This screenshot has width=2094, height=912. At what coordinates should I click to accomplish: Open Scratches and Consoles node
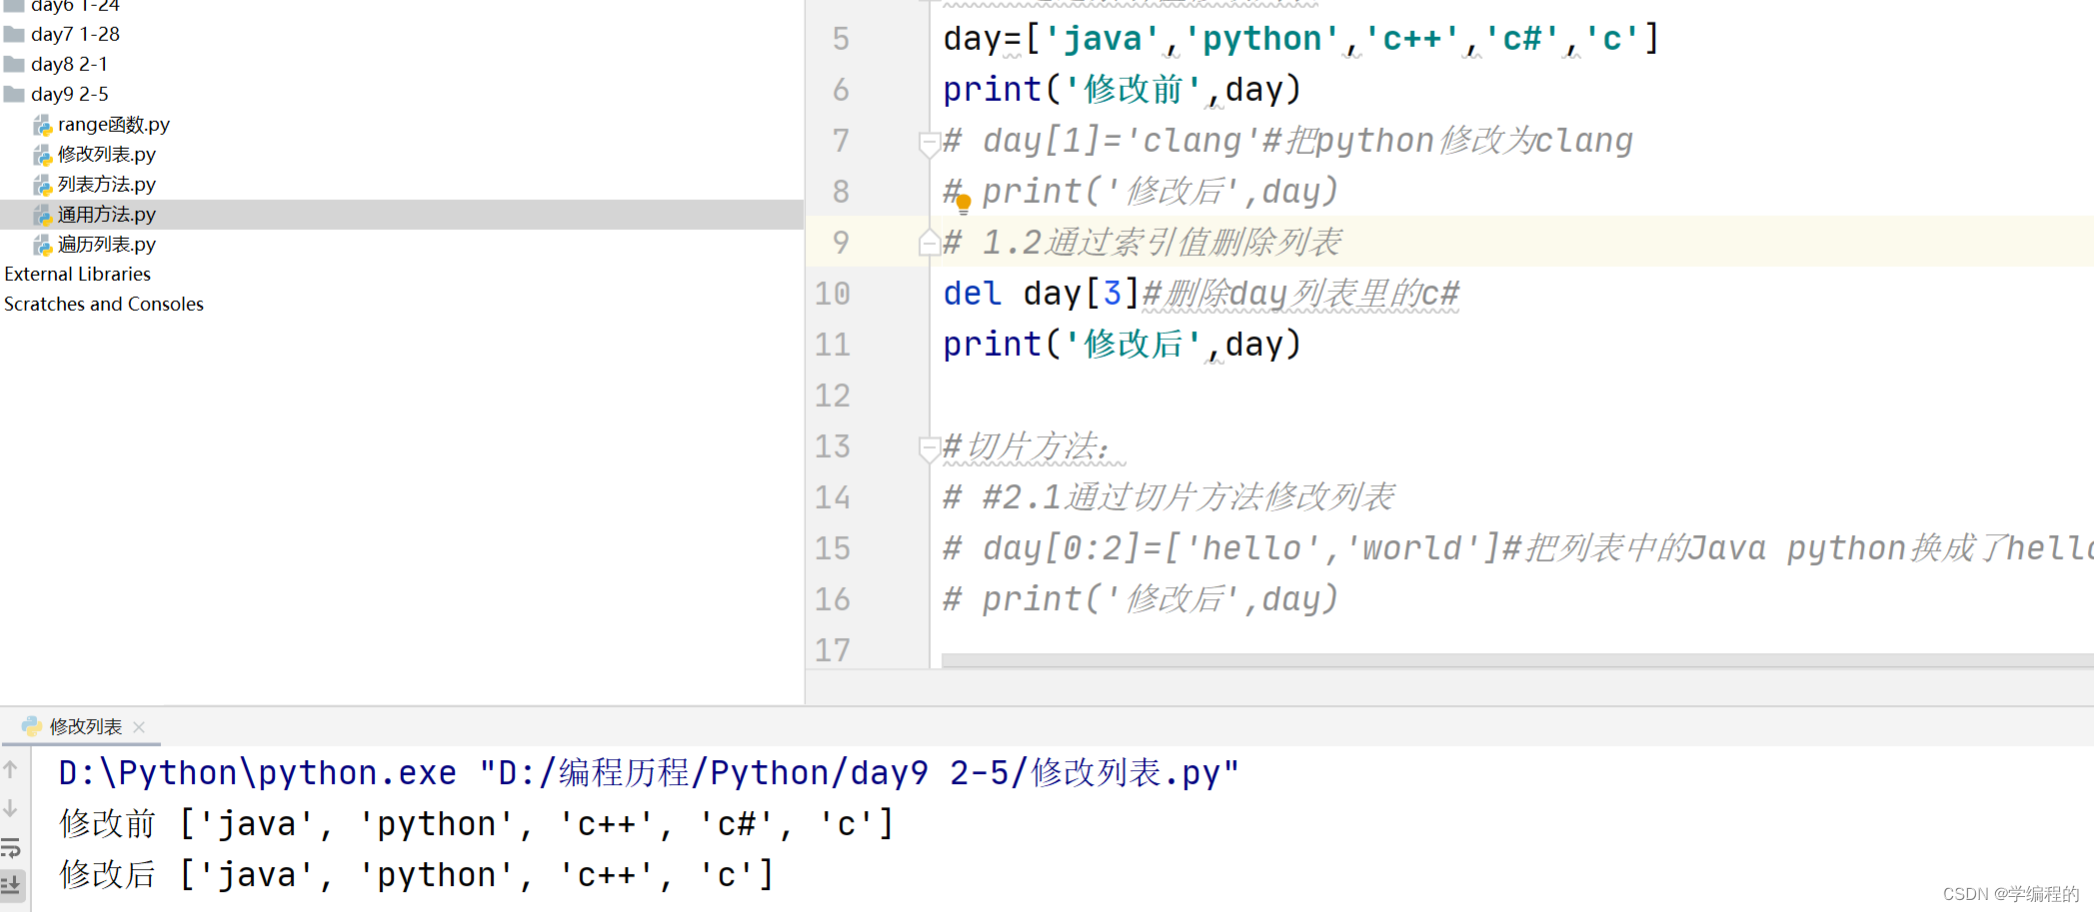coord(103,304)
